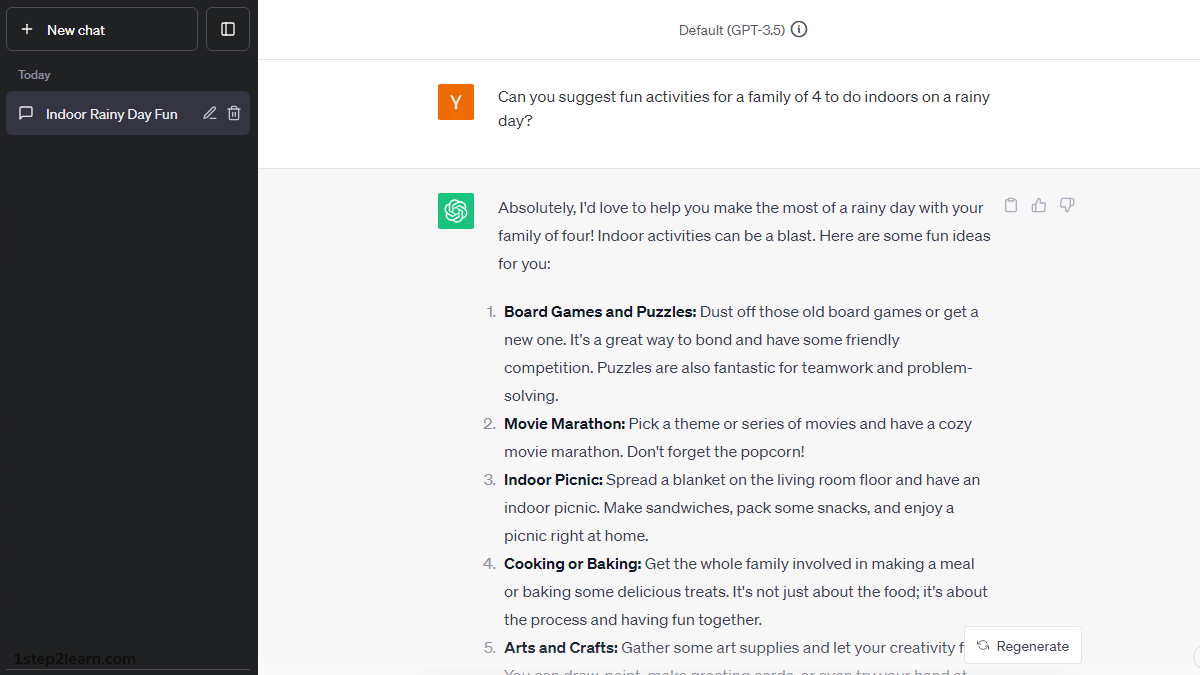
Task: Copy the response using the clipboard icon
Action: (1011, 205)
